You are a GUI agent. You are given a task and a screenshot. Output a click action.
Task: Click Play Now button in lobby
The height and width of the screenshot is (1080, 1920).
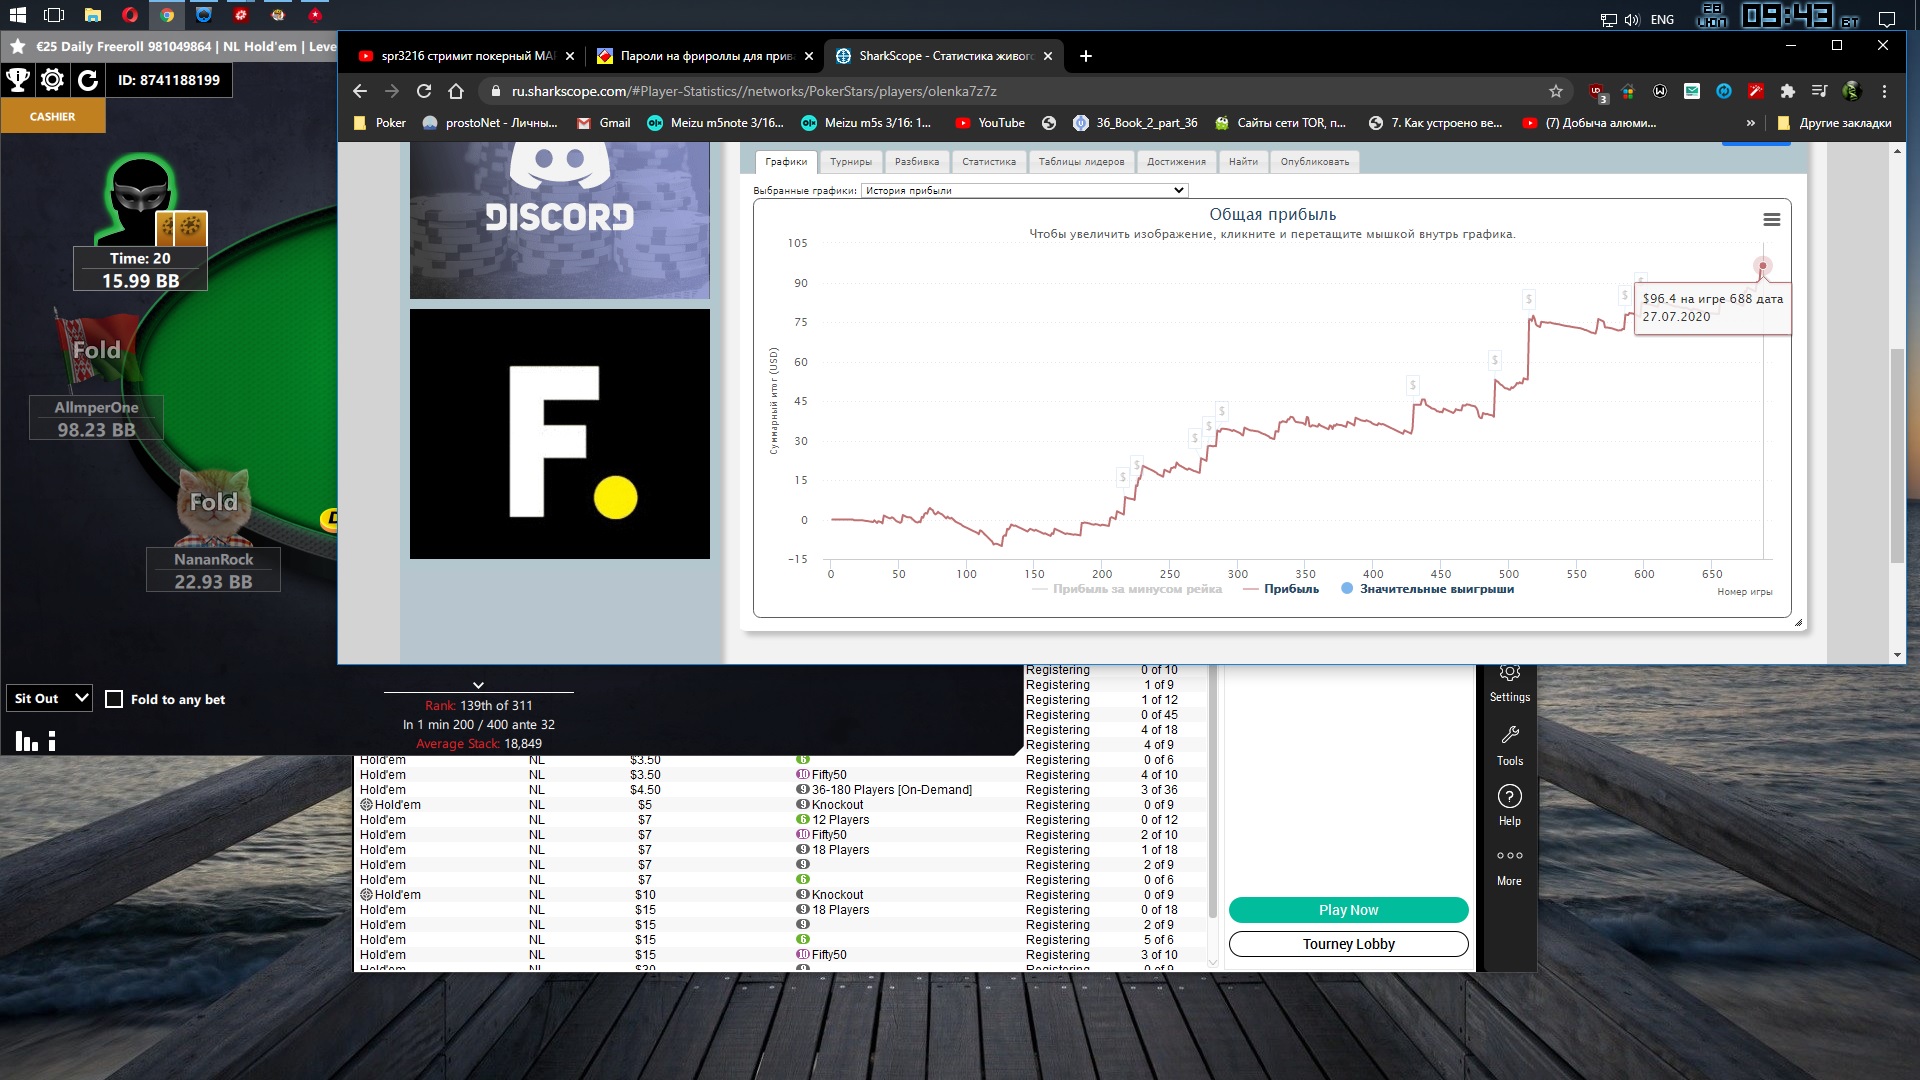(x=1348, y=910)
